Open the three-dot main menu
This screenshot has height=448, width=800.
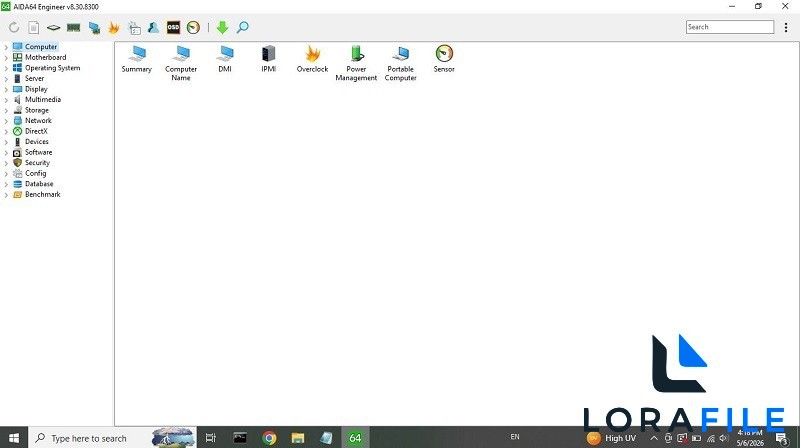coord(786,28)
